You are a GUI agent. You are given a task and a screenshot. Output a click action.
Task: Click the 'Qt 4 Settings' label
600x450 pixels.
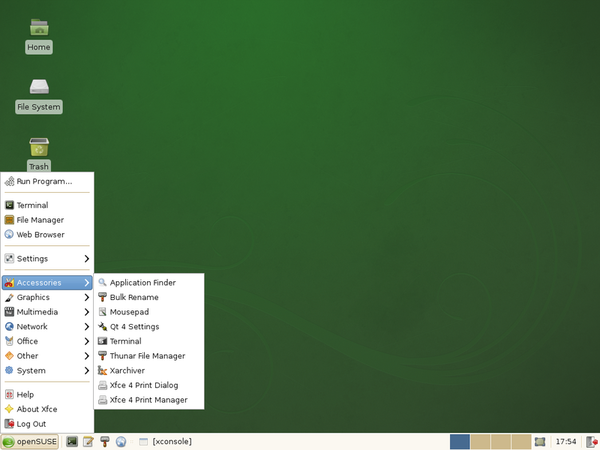tap(134, 326)
